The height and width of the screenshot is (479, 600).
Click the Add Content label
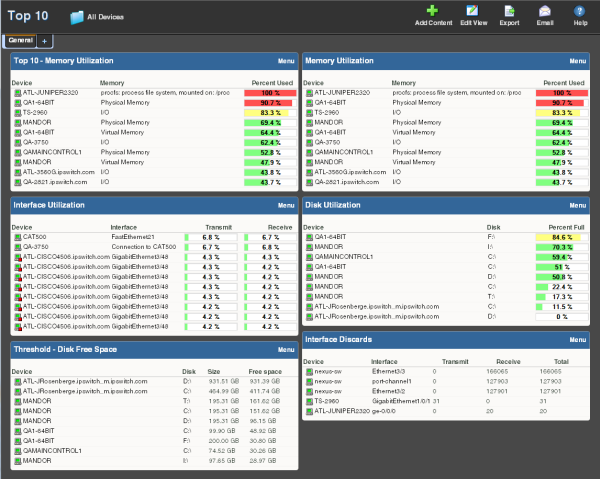[434, 23]
